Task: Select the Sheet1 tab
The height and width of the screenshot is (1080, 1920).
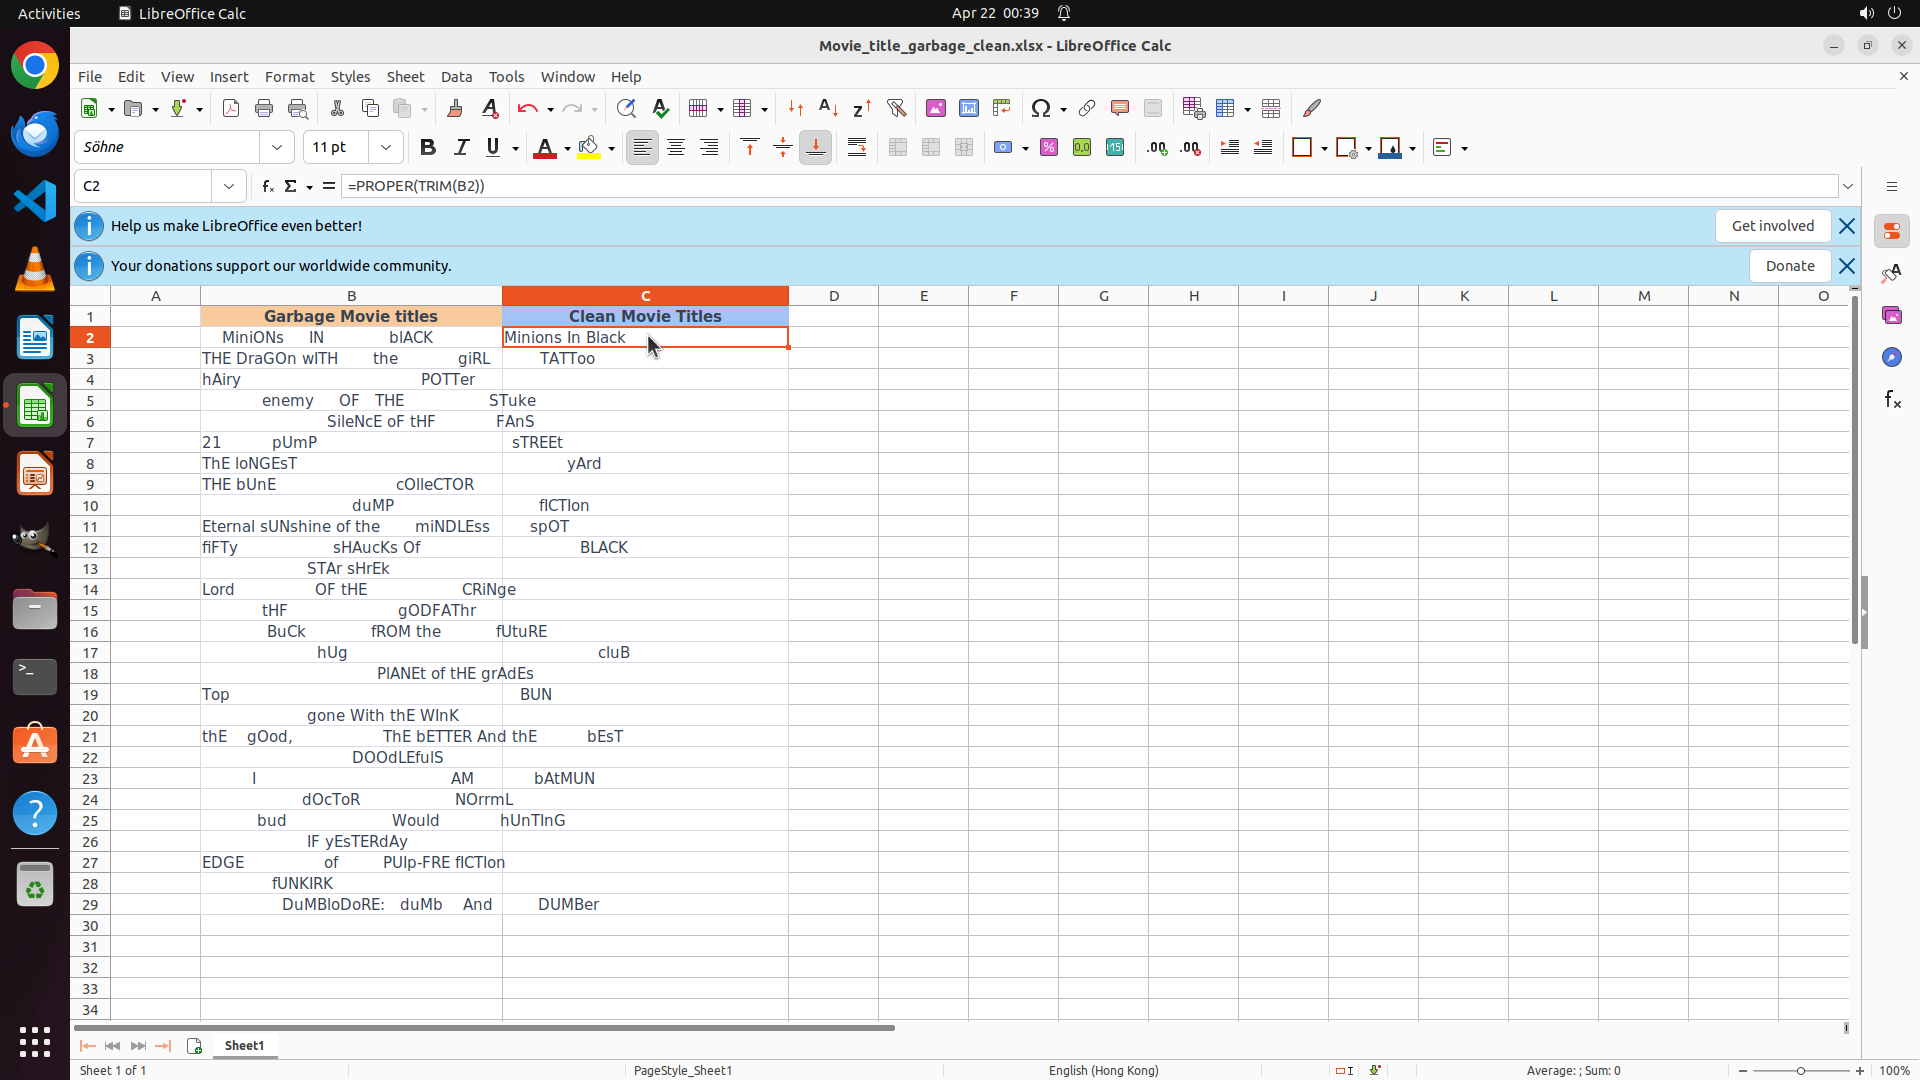Action: (x=244, y=1045)
